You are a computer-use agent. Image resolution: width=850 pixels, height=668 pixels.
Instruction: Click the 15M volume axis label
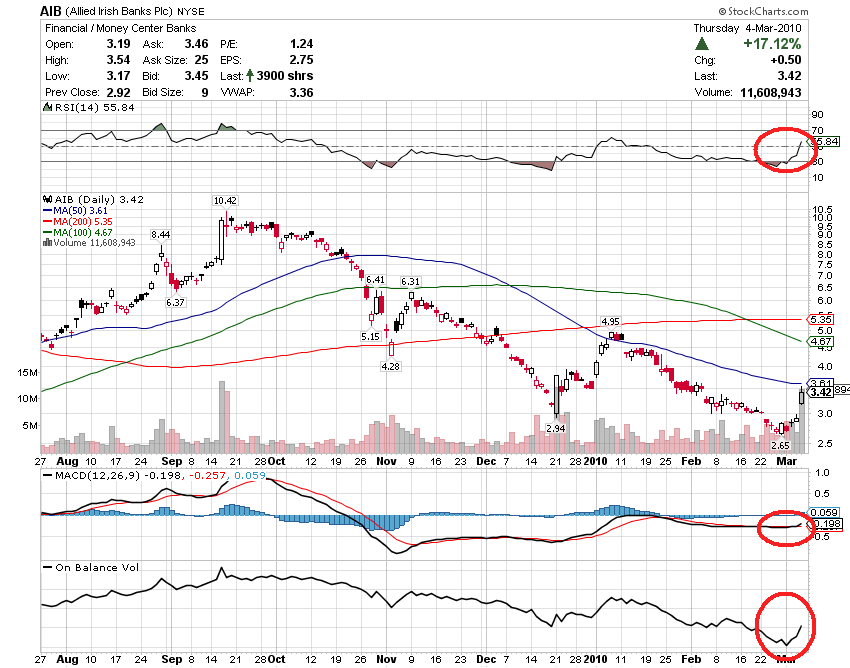coord(27,372)
